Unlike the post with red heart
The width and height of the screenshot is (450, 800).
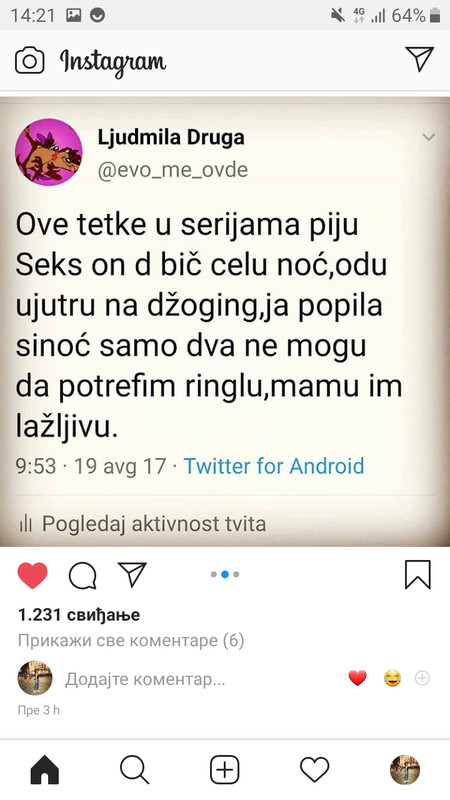(x=33, y=575)
